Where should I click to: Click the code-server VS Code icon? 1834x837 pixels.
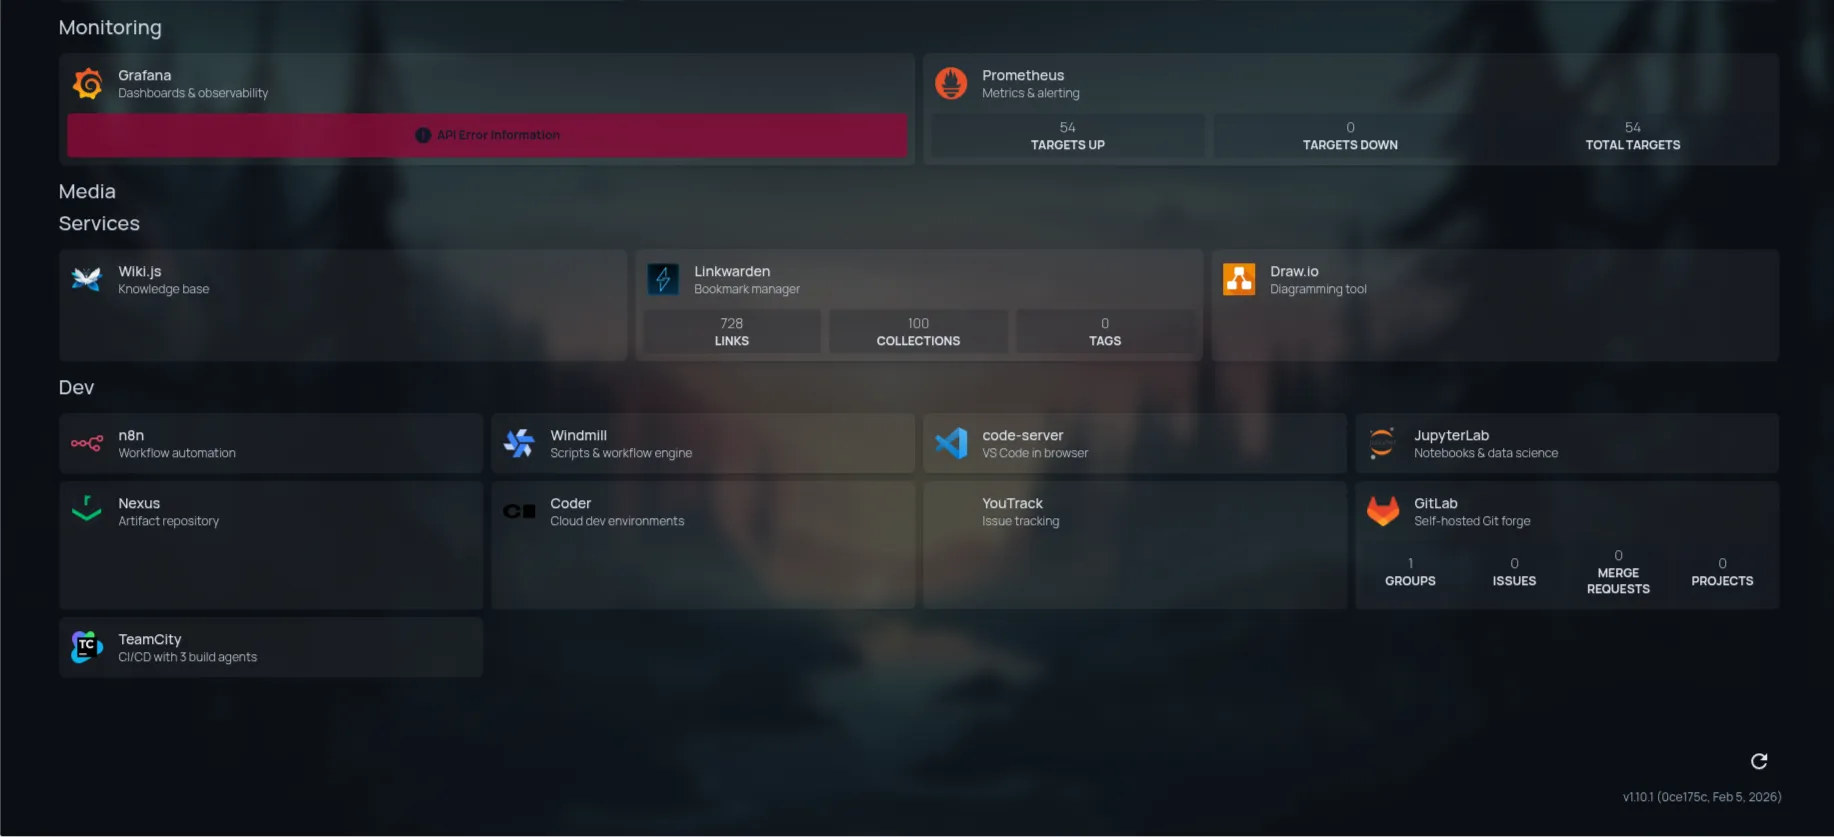[951, 443]
